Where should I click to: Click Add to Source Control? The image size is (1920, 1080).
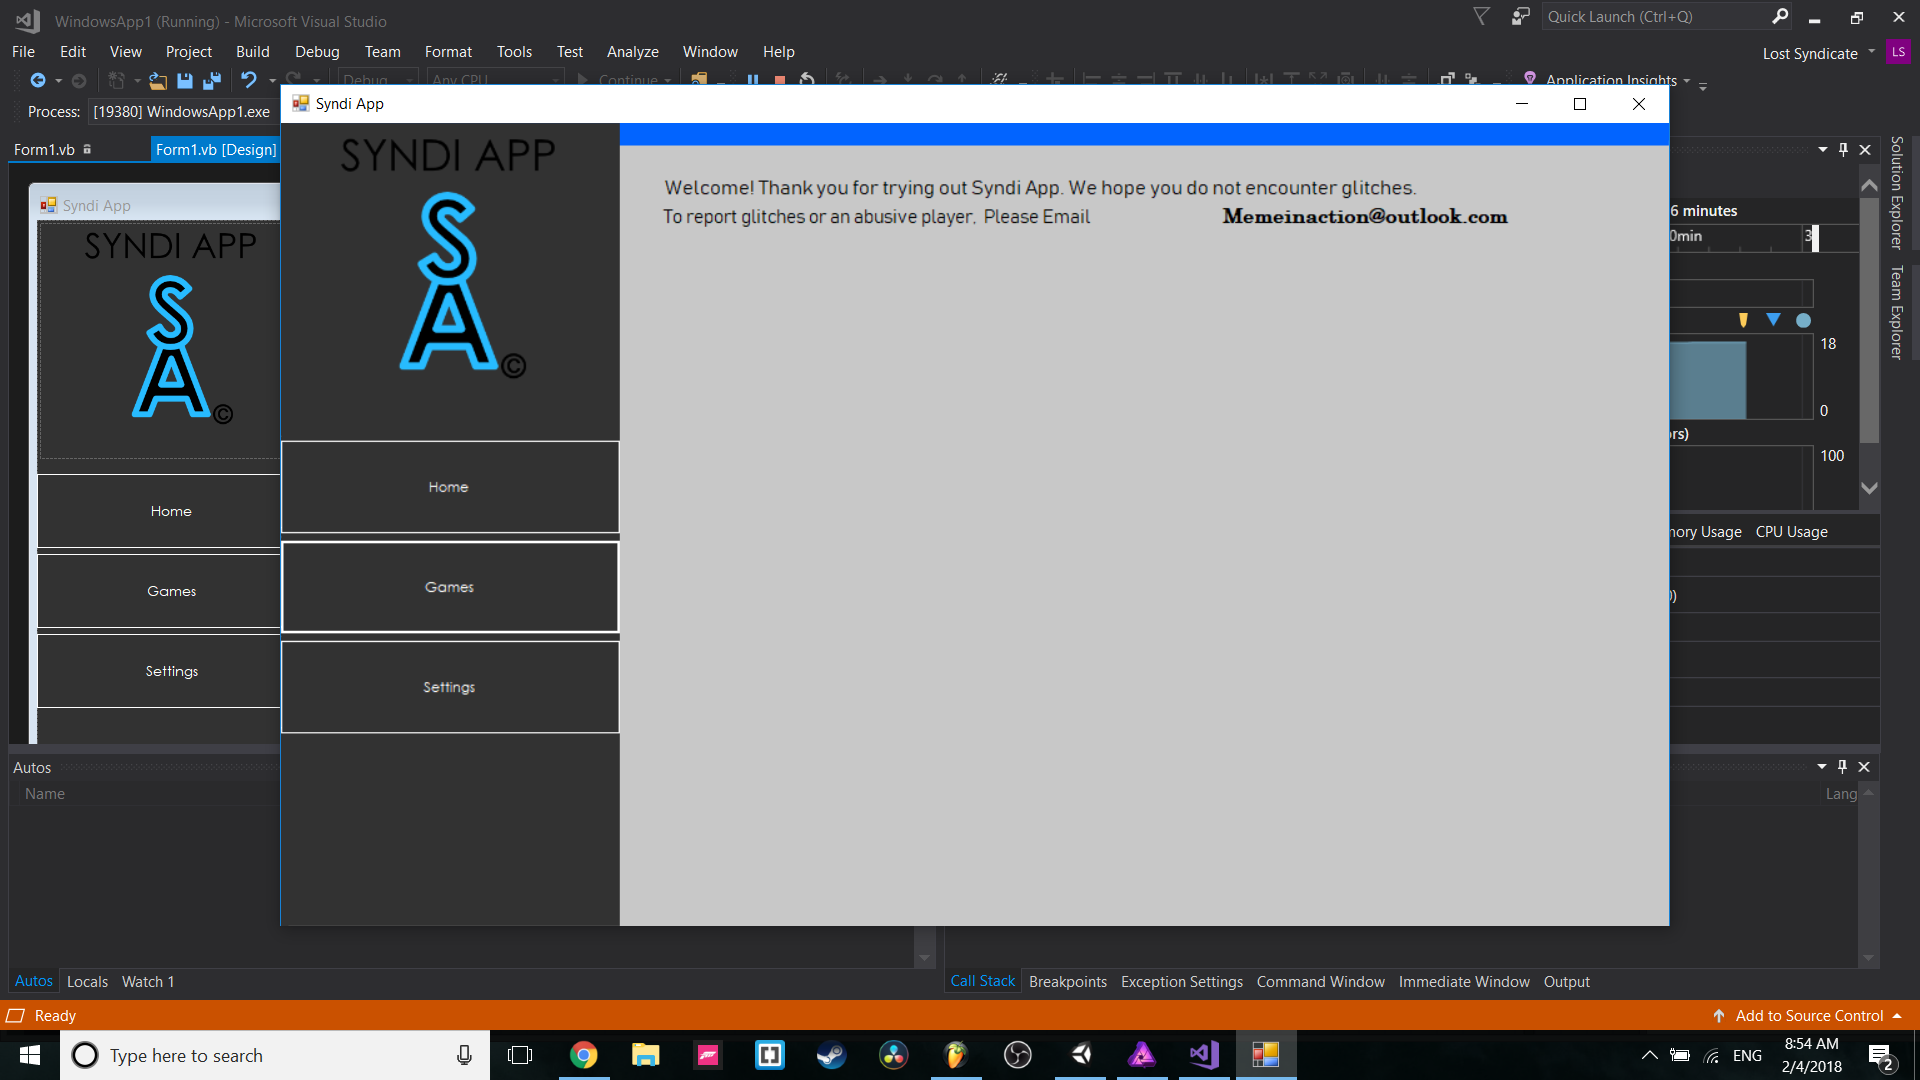[x=1809, y=1016]
